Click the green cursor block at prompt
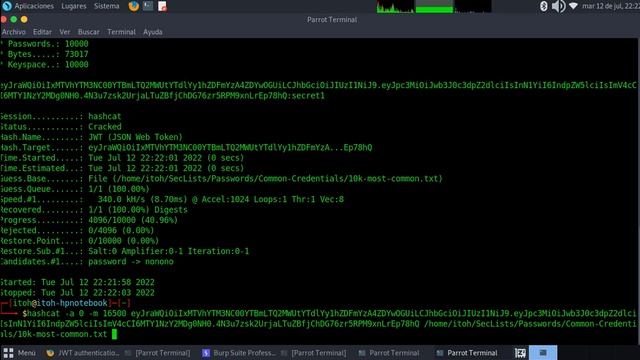 114,334
